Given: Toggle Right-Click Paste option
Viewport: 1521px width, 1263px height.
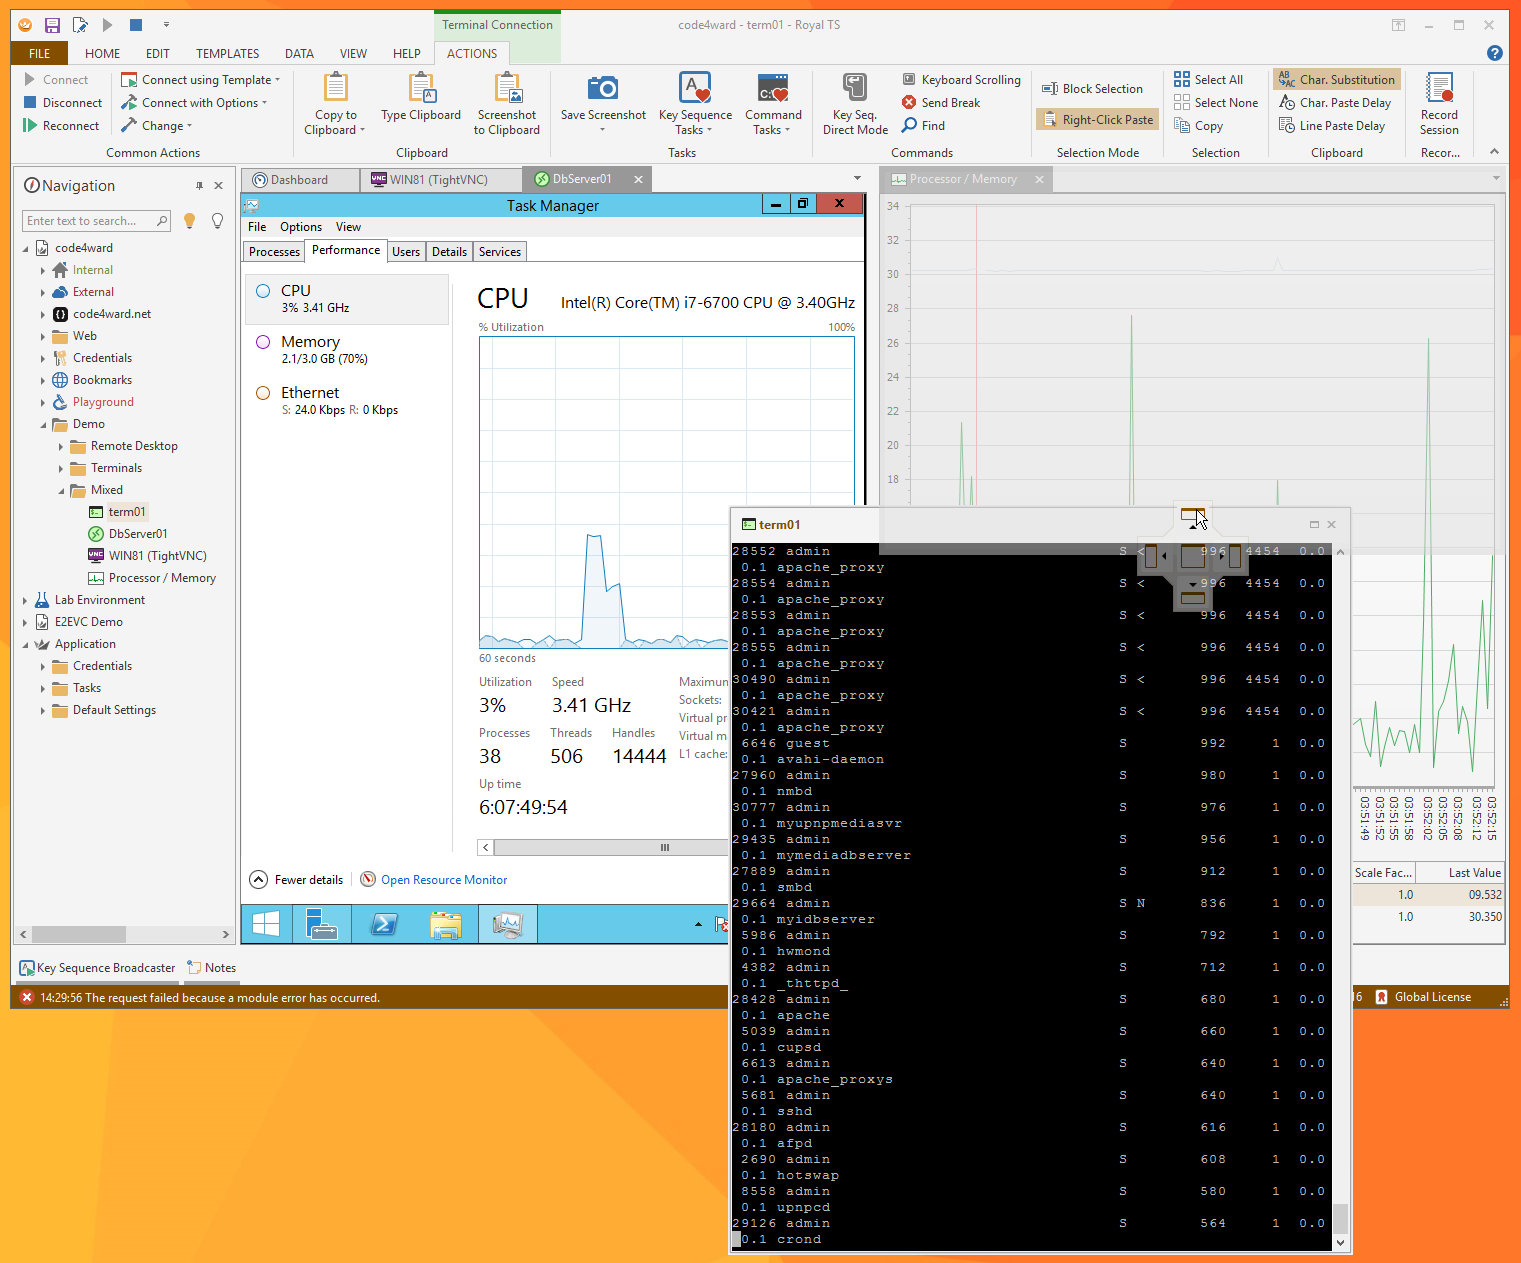Looking at the screenshot, I should pyautogui.click(x=1098, y=120).
